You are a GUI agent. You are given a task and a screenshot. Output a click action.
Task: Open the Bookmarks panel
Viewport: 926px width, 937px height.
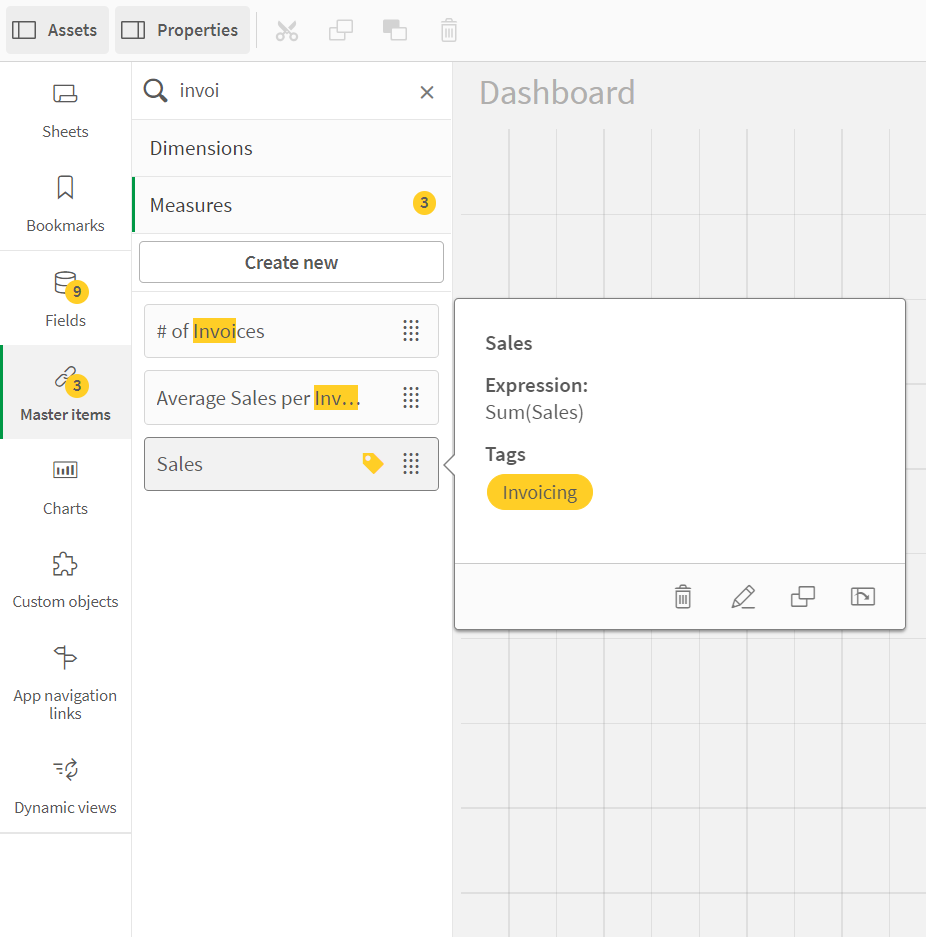click(65, 204)
